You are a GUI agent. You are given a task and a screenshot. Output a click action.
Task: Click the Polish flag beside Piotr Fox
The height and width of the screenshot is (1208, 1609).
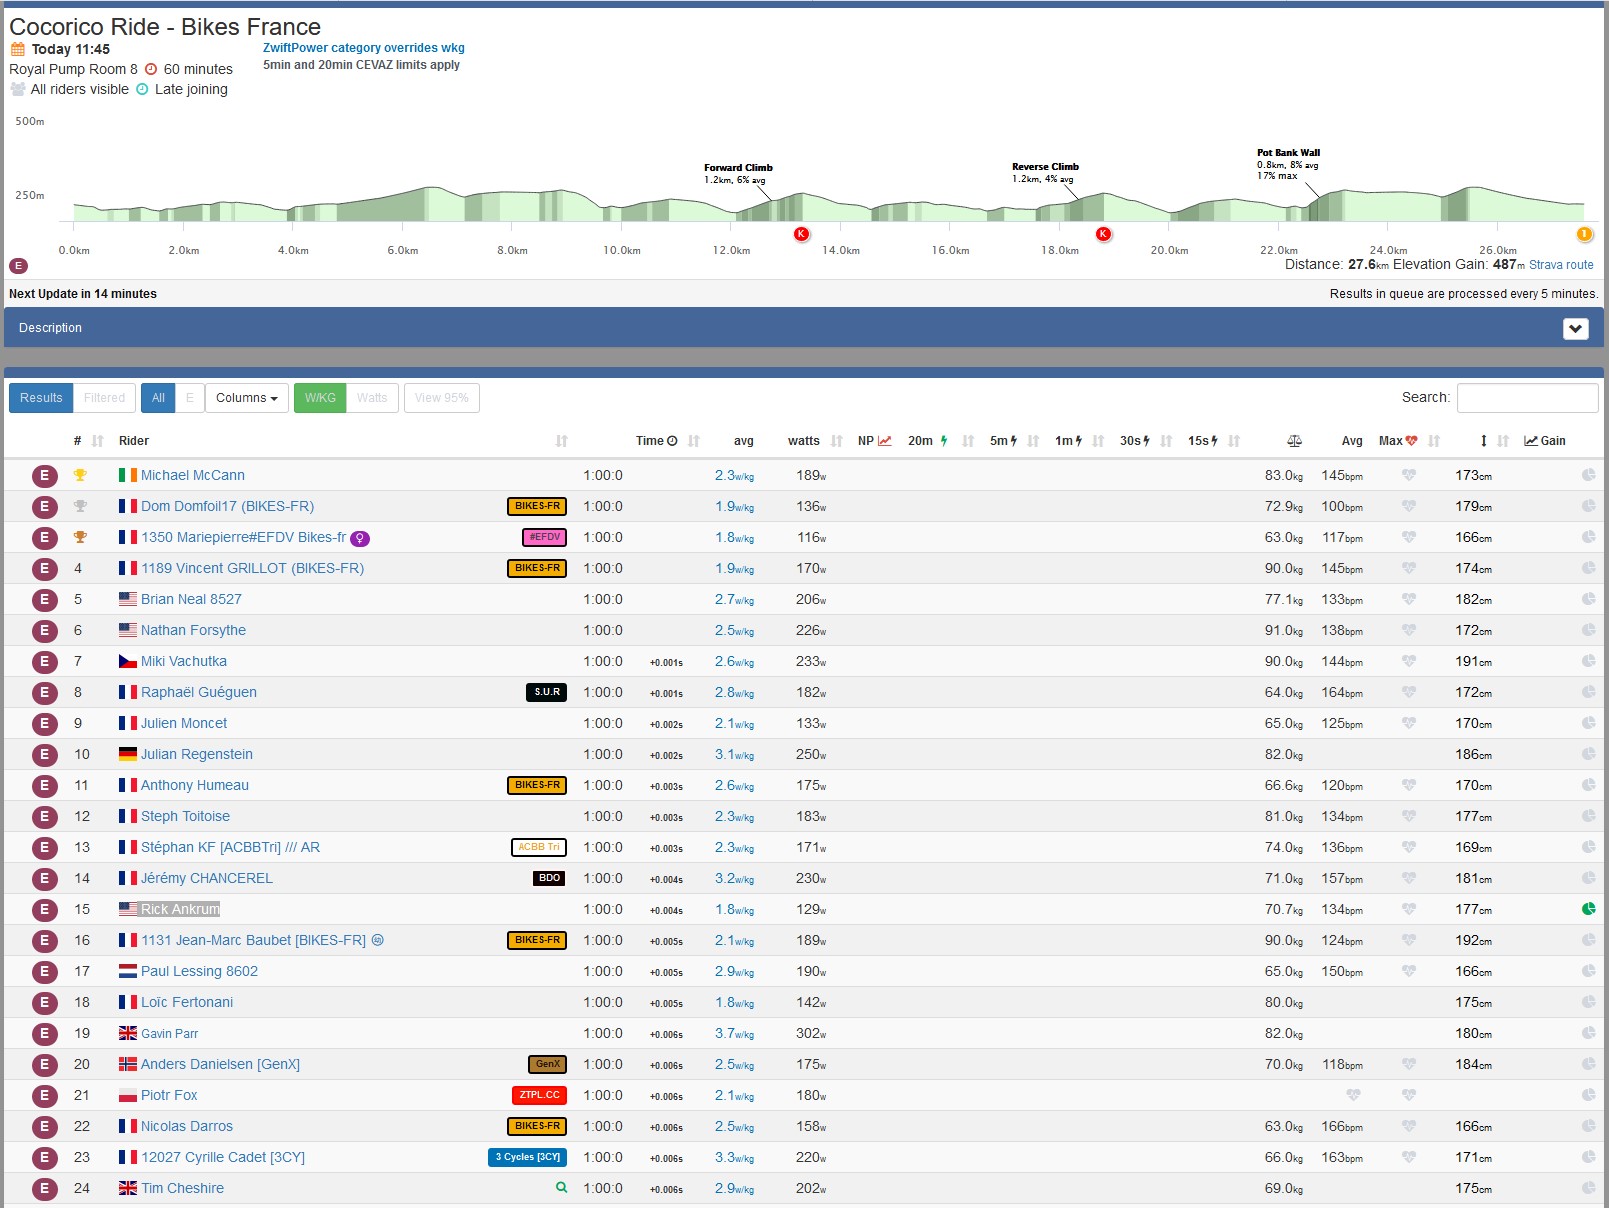(128, 1095)
